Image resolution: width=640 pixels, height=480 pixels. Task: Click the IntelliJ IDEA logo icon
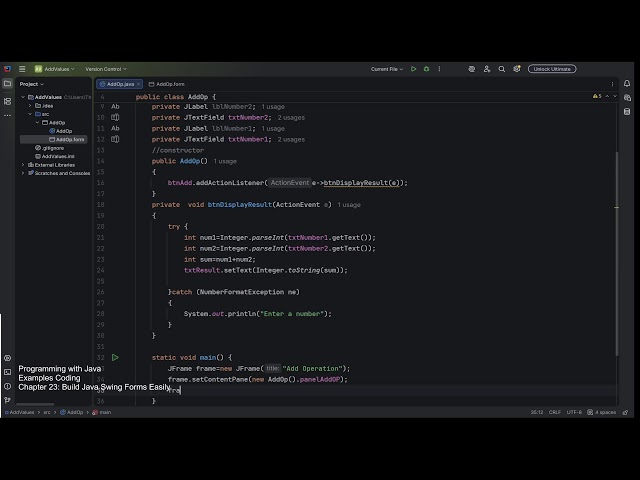(7, 69)
